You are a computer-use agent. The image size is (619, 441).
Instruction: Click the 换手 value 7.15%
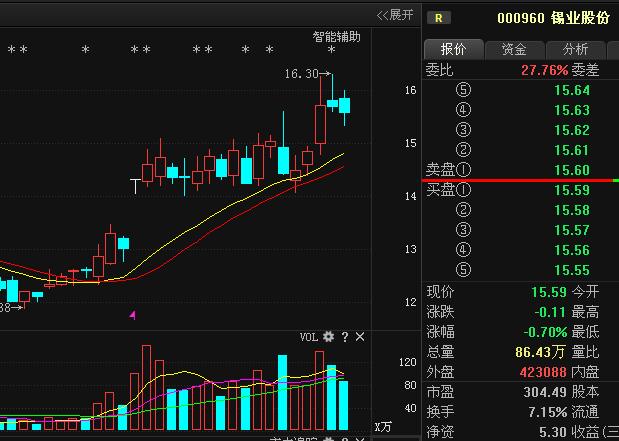pos(548,412)
